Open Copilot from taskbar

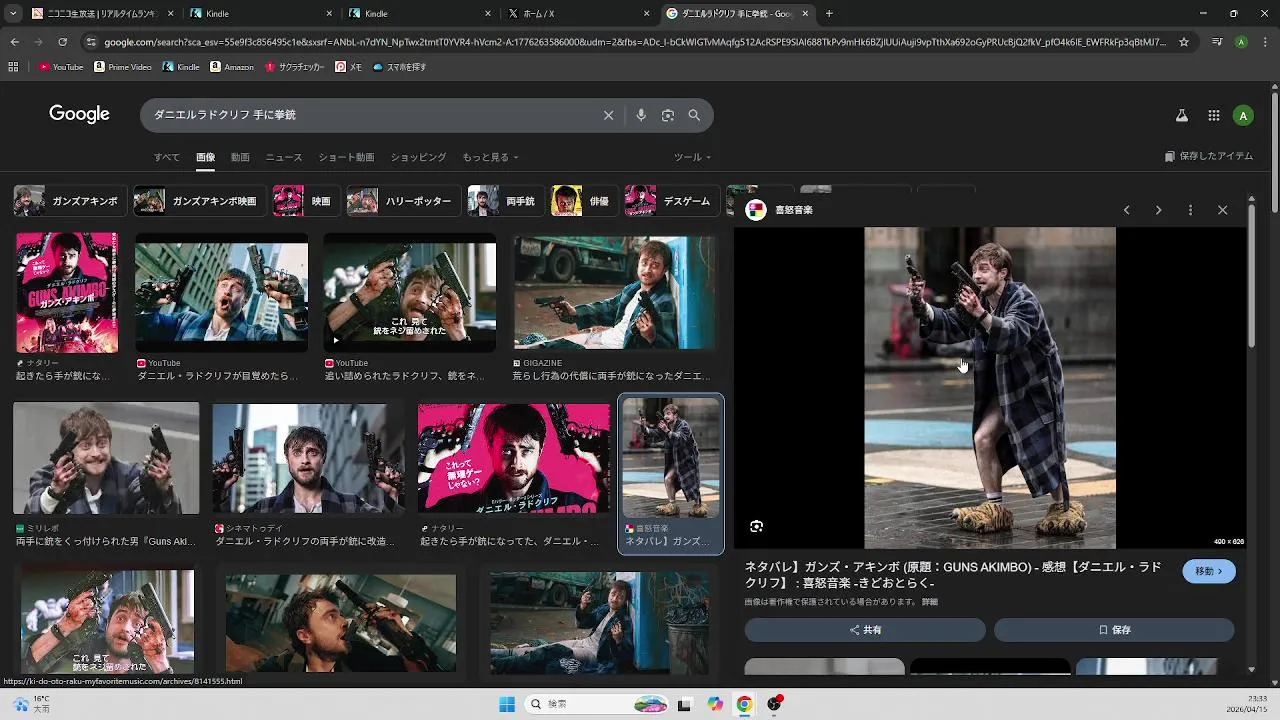[x=715, y=704]
